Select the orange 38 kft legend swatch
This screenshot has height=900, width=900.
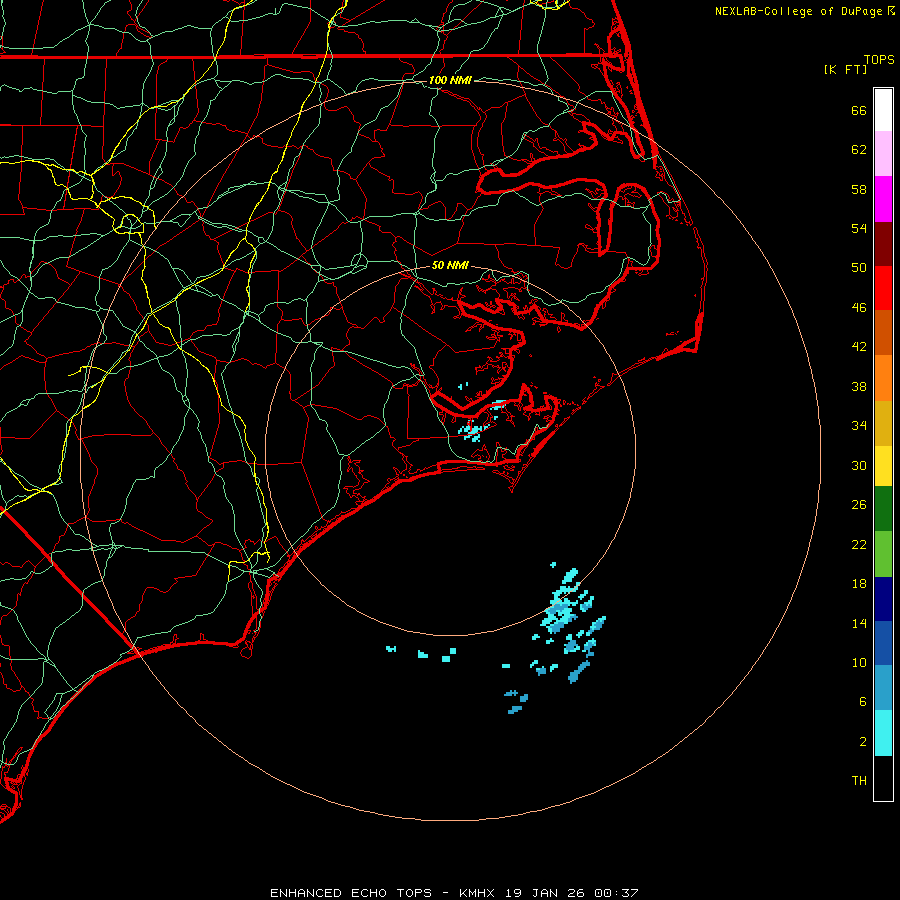[883, 378]
